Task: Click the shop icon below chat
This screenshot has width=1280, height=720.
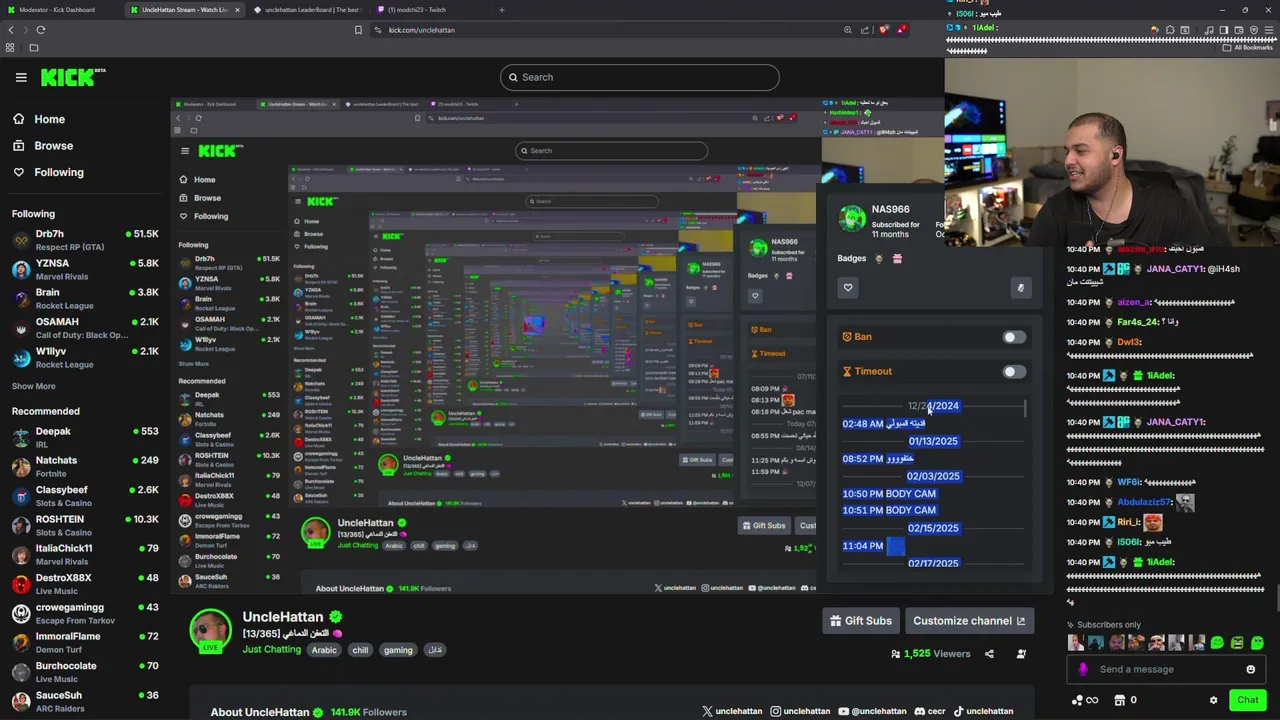Action: [1120, 700]
